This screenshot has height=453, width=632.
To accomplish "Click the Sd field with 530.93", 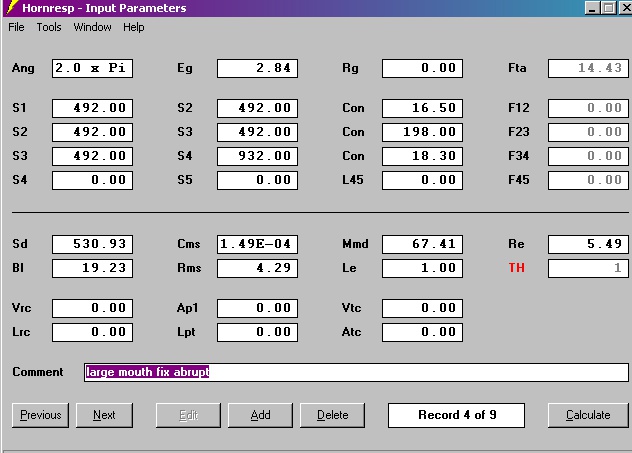I will [92, 244].
